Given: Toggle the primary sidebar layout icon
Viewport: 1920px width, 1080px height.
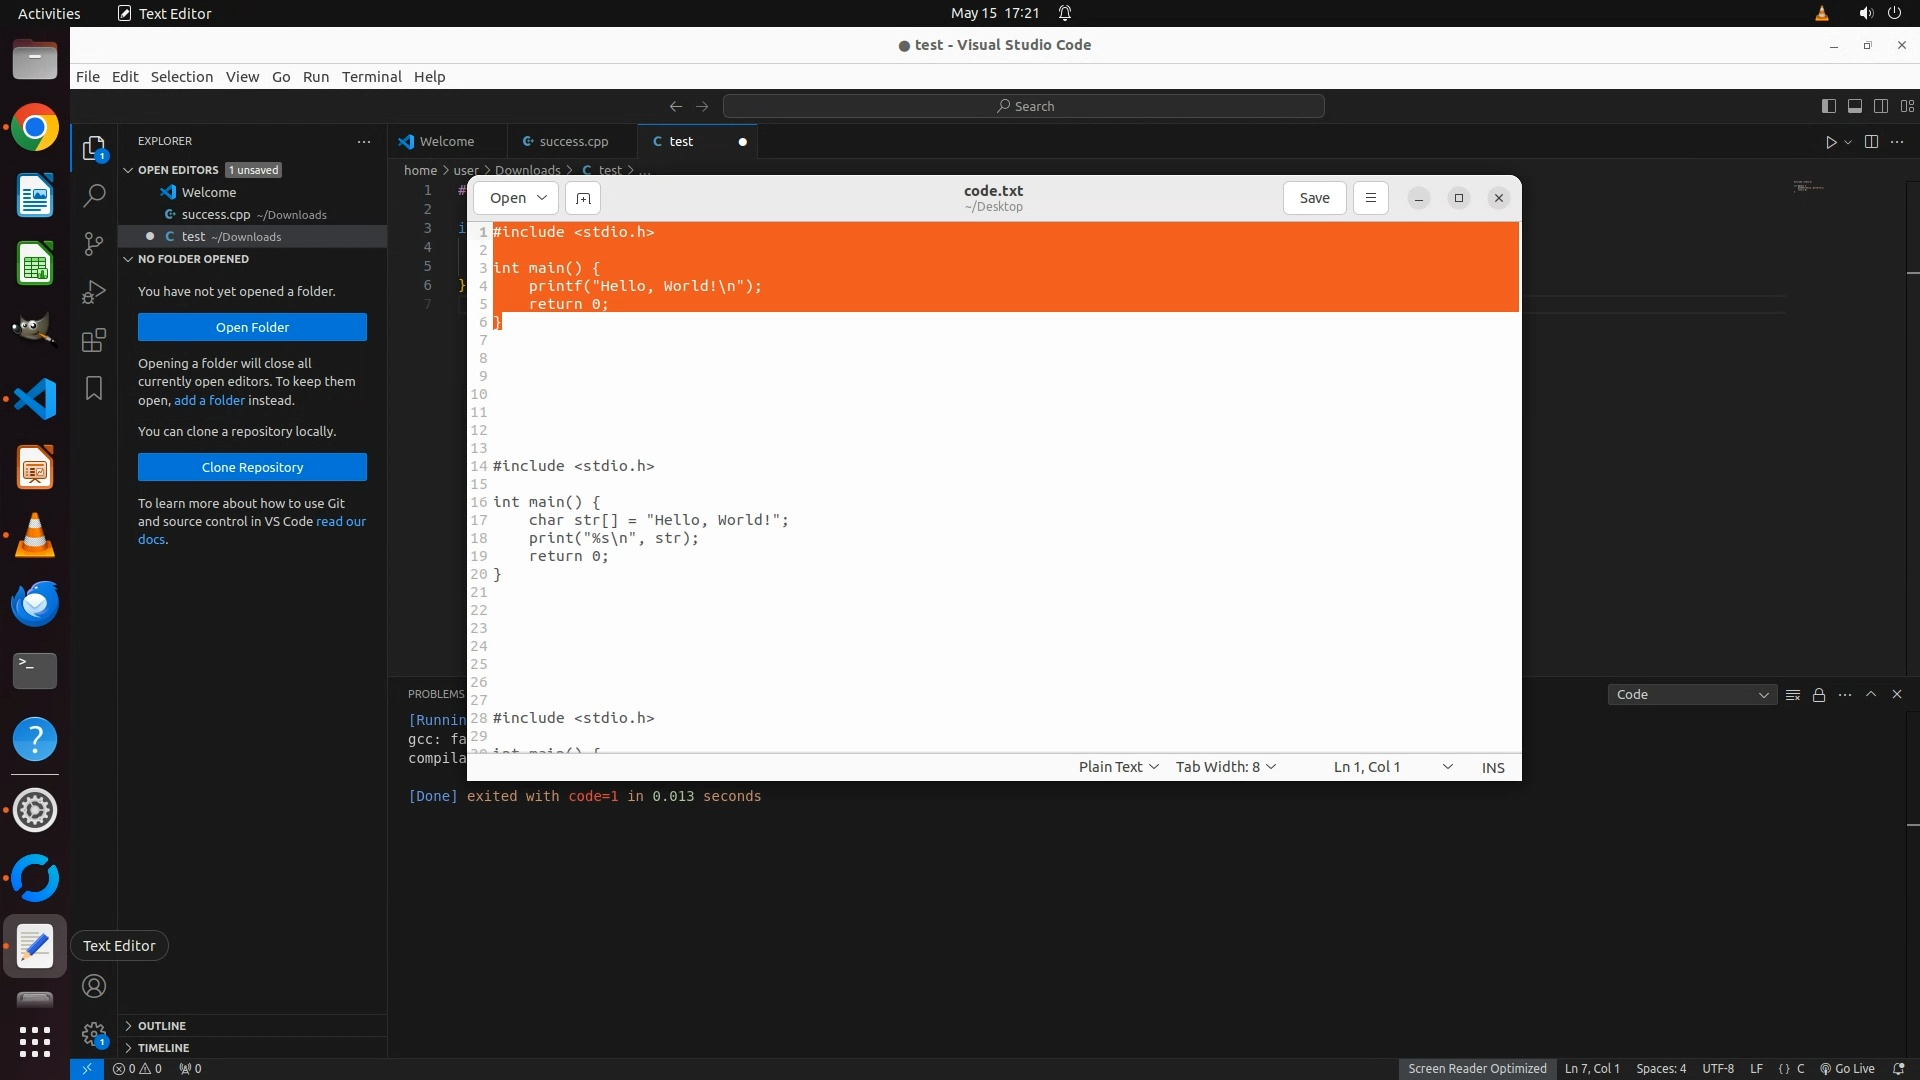Looking at the screenshot, I should pyautogui.click(x=1828, y=106).
